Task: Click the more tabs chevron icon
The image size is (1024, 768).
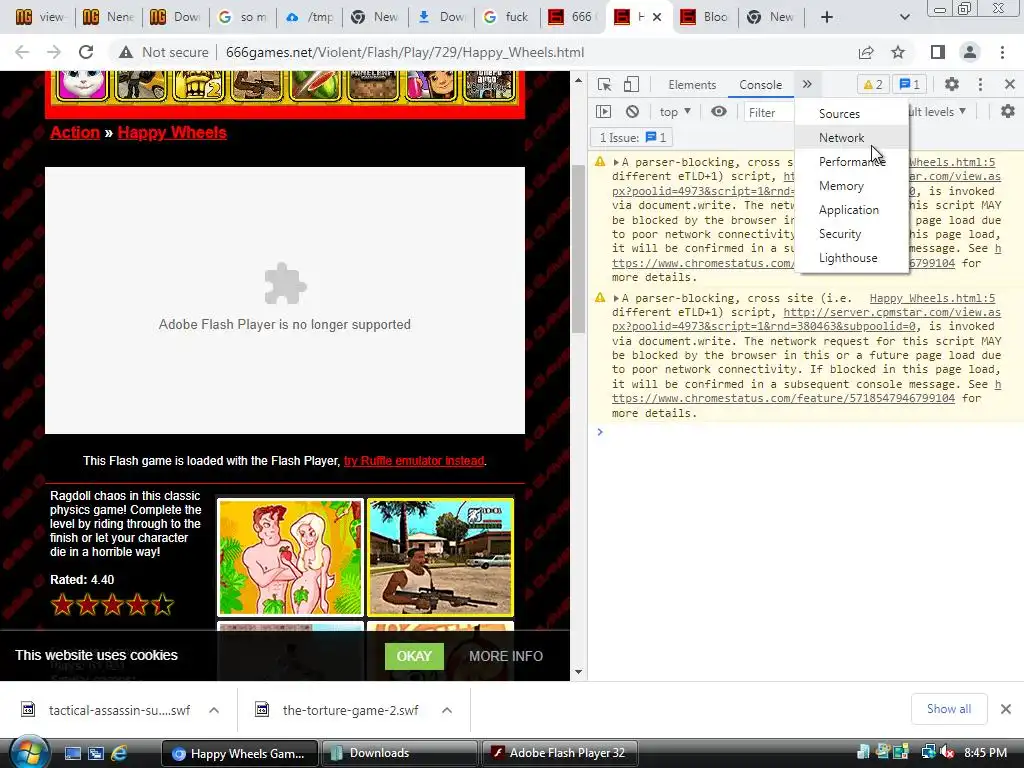Action: click(x=807, y=84)
